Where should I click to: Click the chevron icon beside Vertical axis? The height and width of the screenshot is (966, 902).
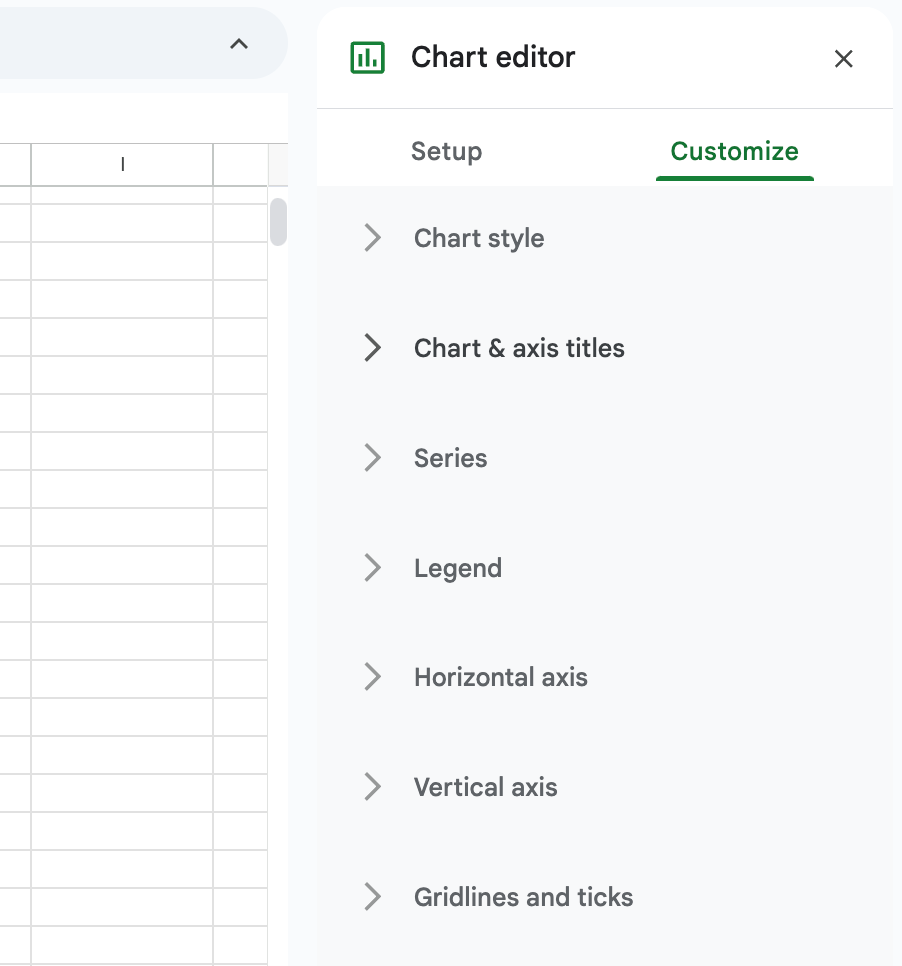pyautogui.click(x=373, y=787)
